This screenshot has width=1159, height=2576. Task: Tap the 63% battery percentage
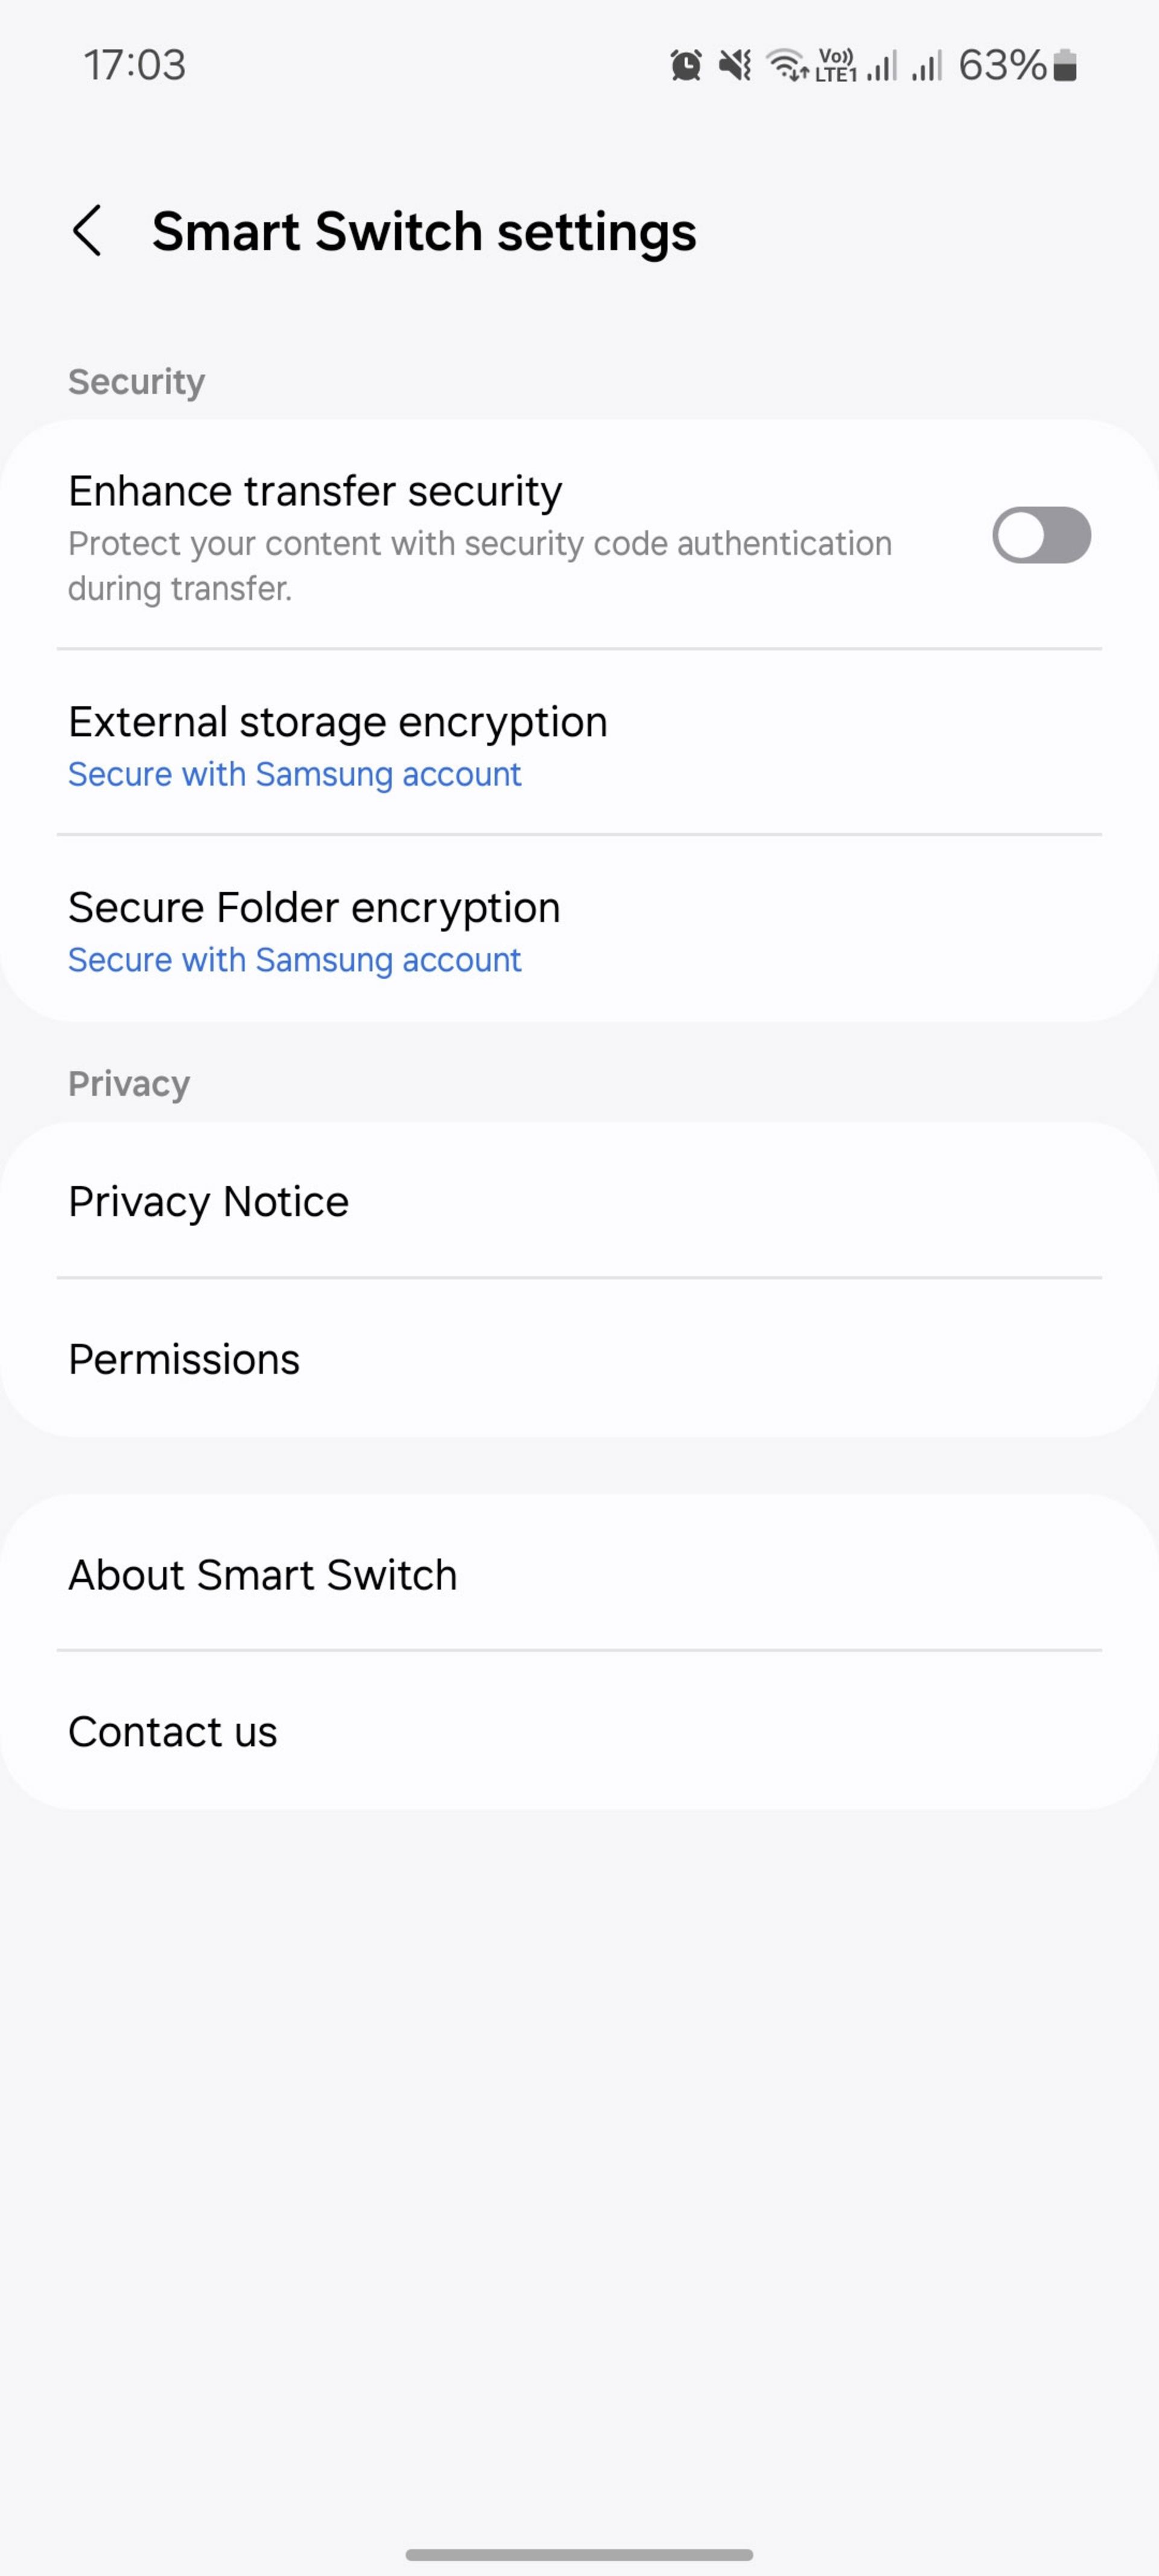[x=1002, y=66]
